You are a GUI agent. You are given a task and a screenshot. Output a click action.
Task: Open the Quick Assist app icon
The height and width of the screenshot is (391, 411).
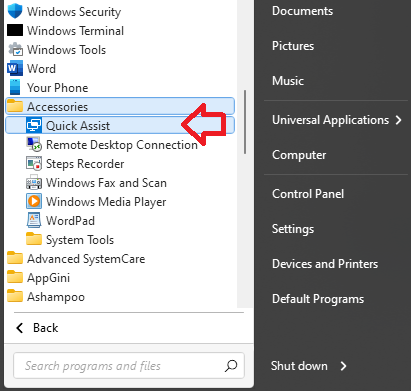coord(34,126)
